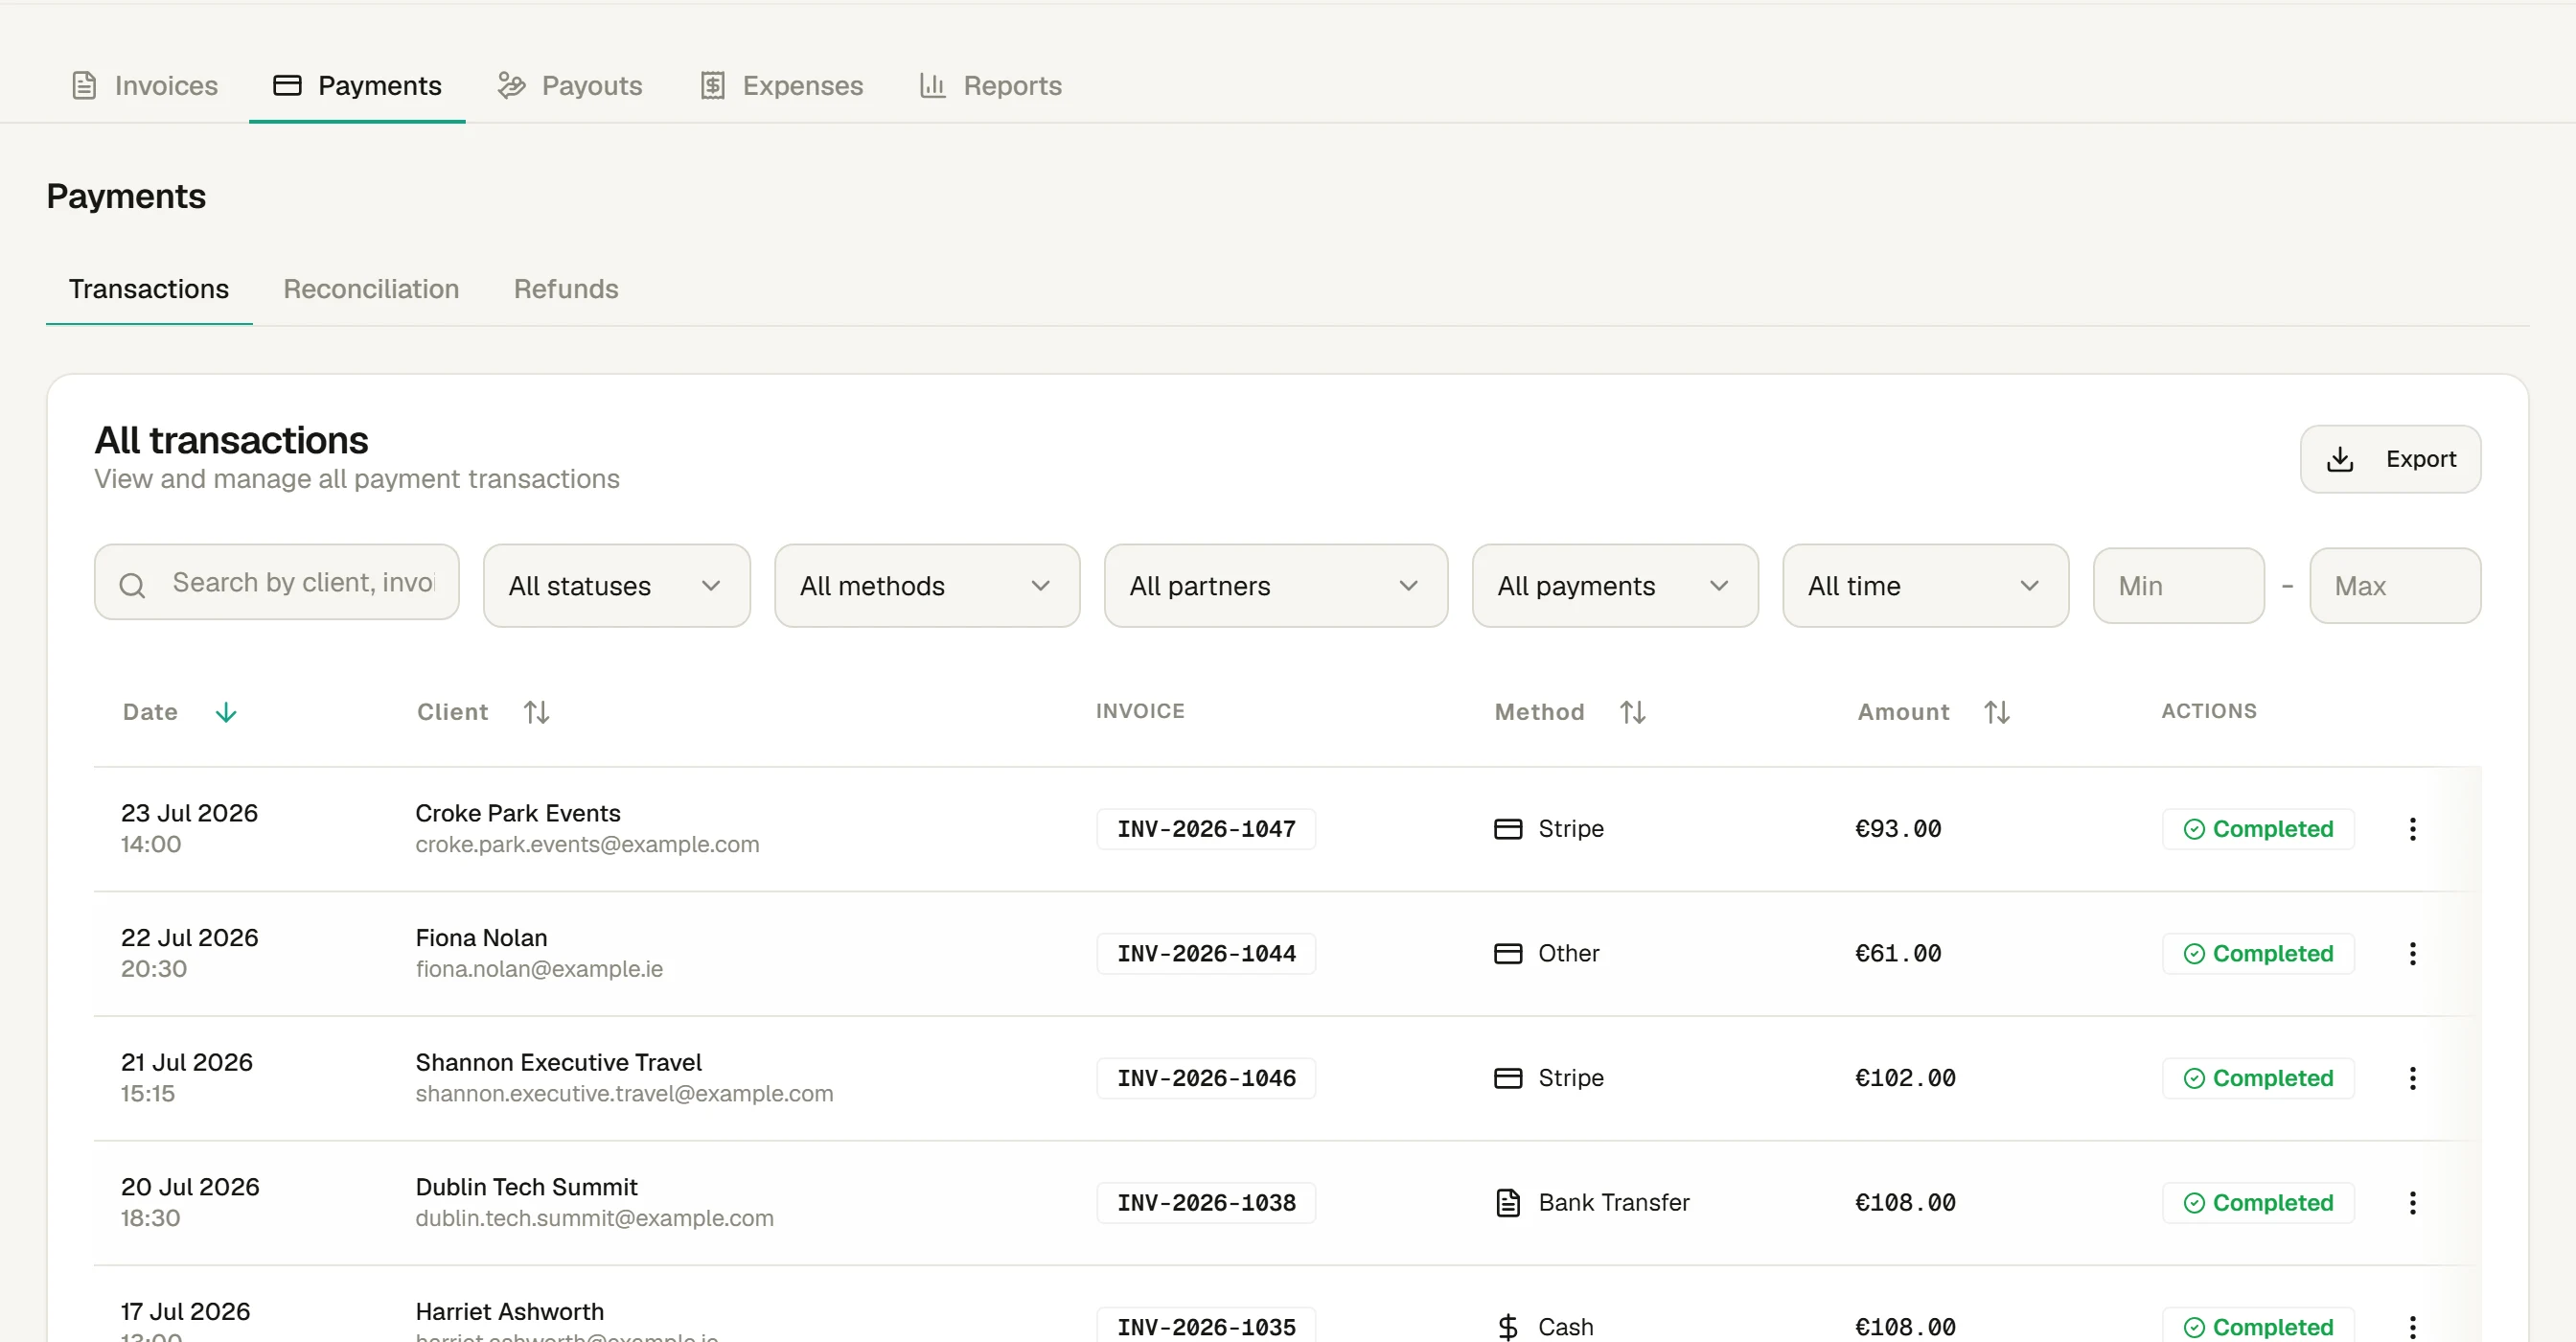This screenshot has height=1342, width=2576.
Task: Open the Refunds sub-tab
Action: point(566,289)
